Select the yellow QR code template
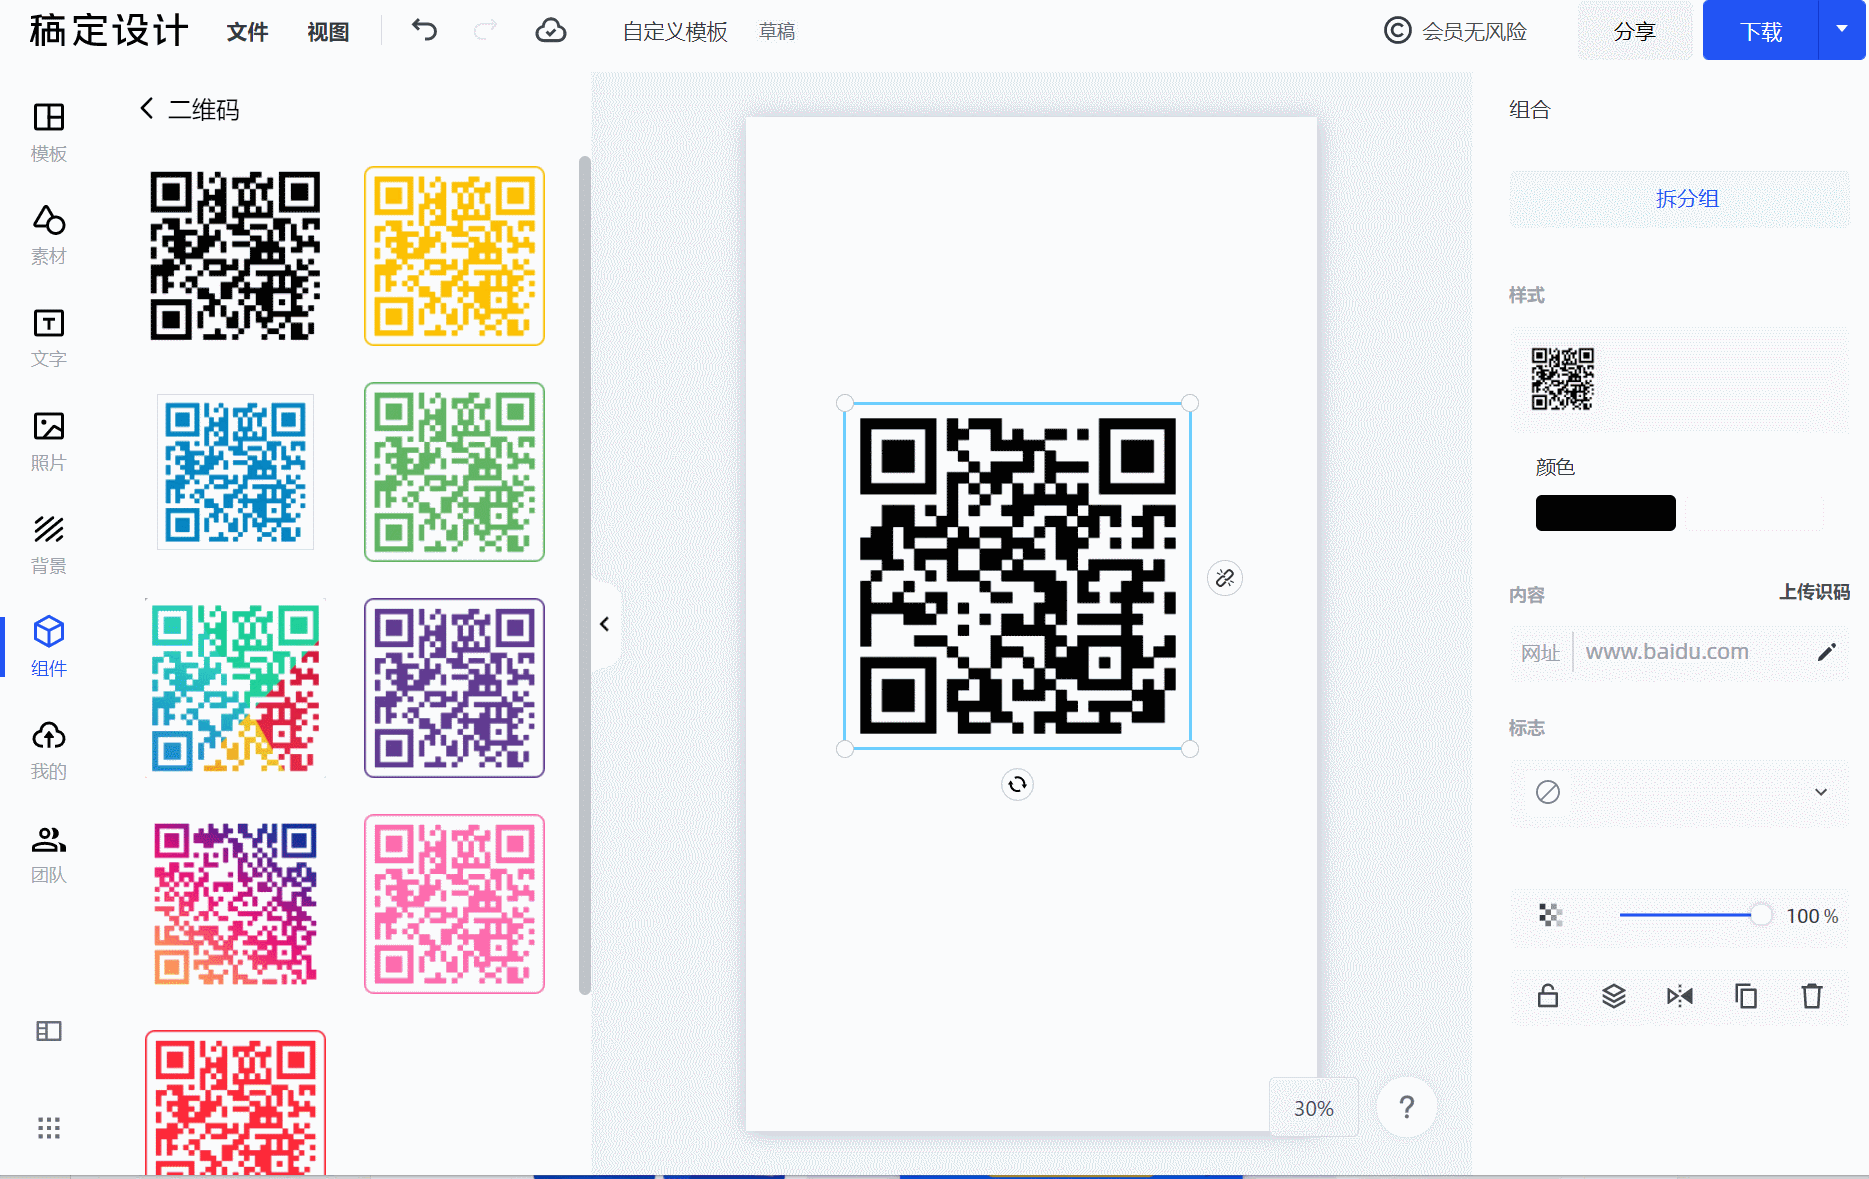The image size is (1869, 1179). (x=454, y=256)
